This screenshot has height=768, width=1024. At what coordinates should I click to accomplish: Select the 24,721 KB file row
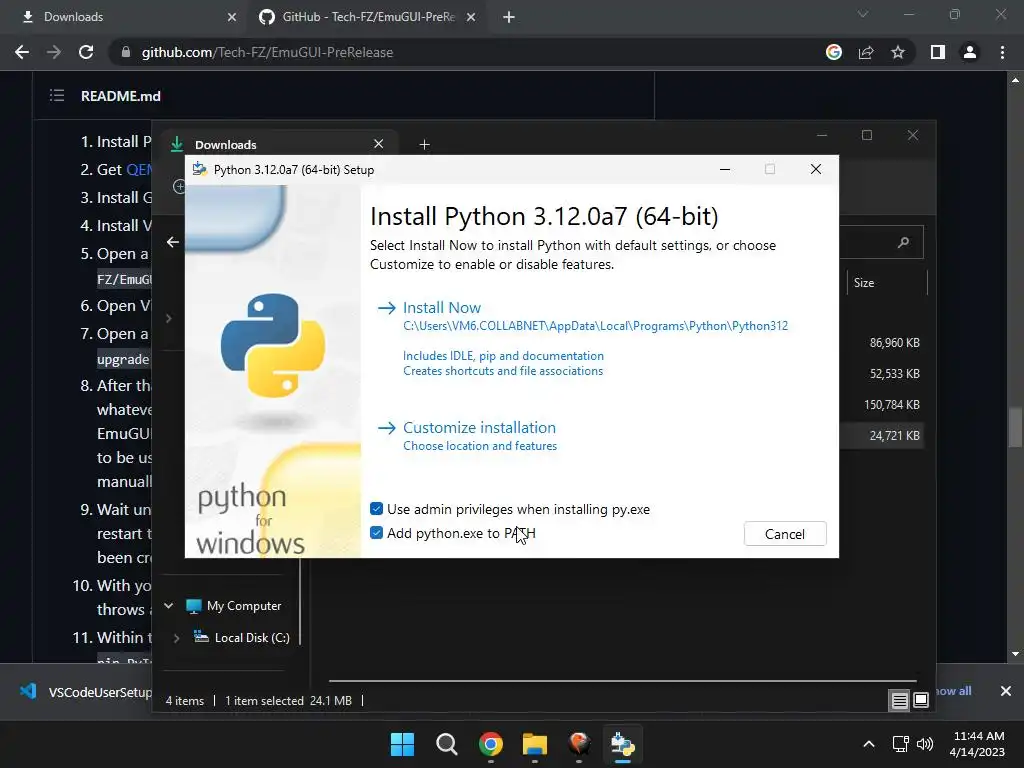(x=882, y=436)
